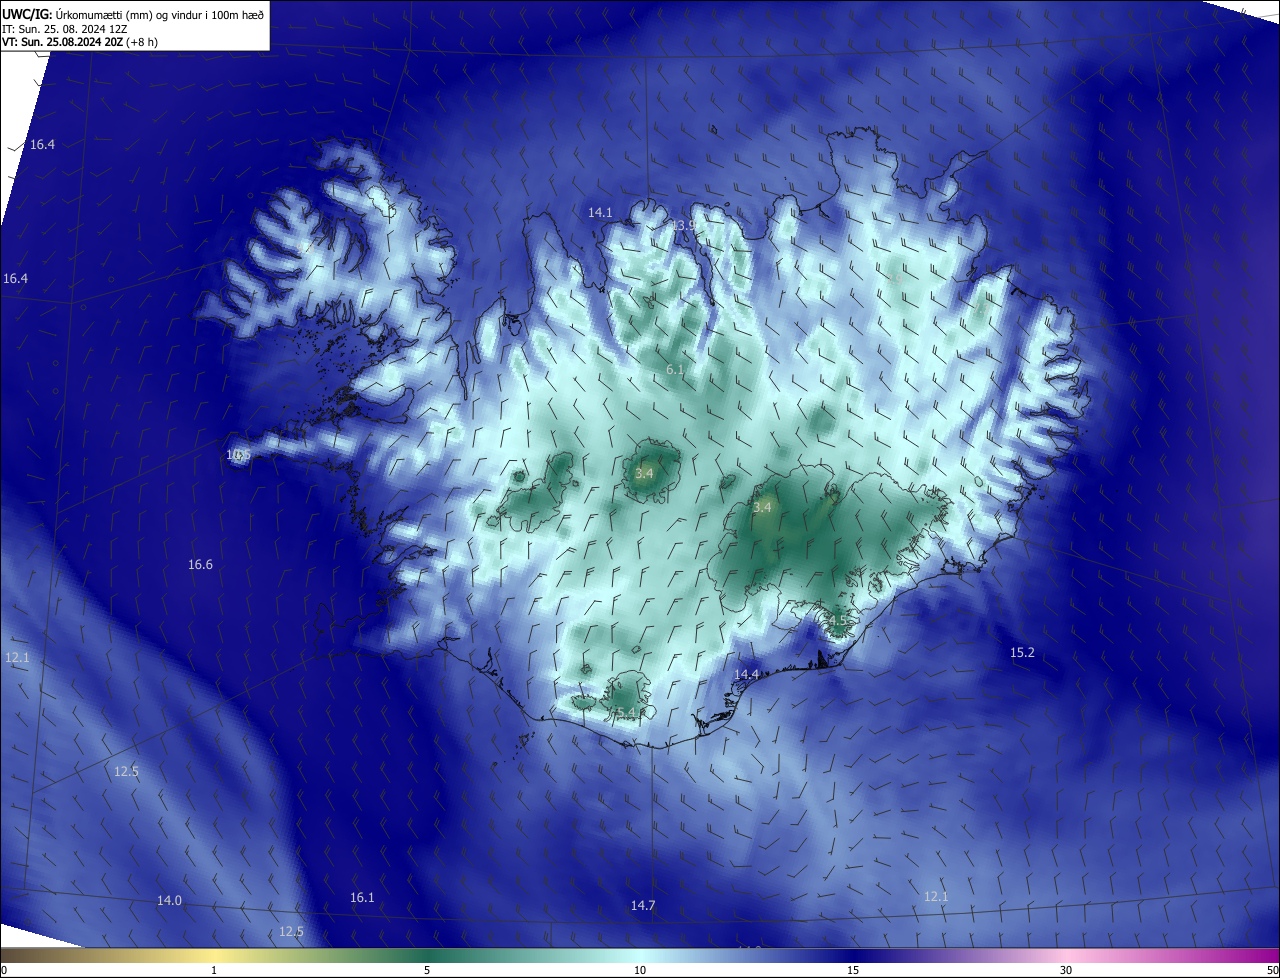Click the colorbar tick label 0

tap(4, 971)
